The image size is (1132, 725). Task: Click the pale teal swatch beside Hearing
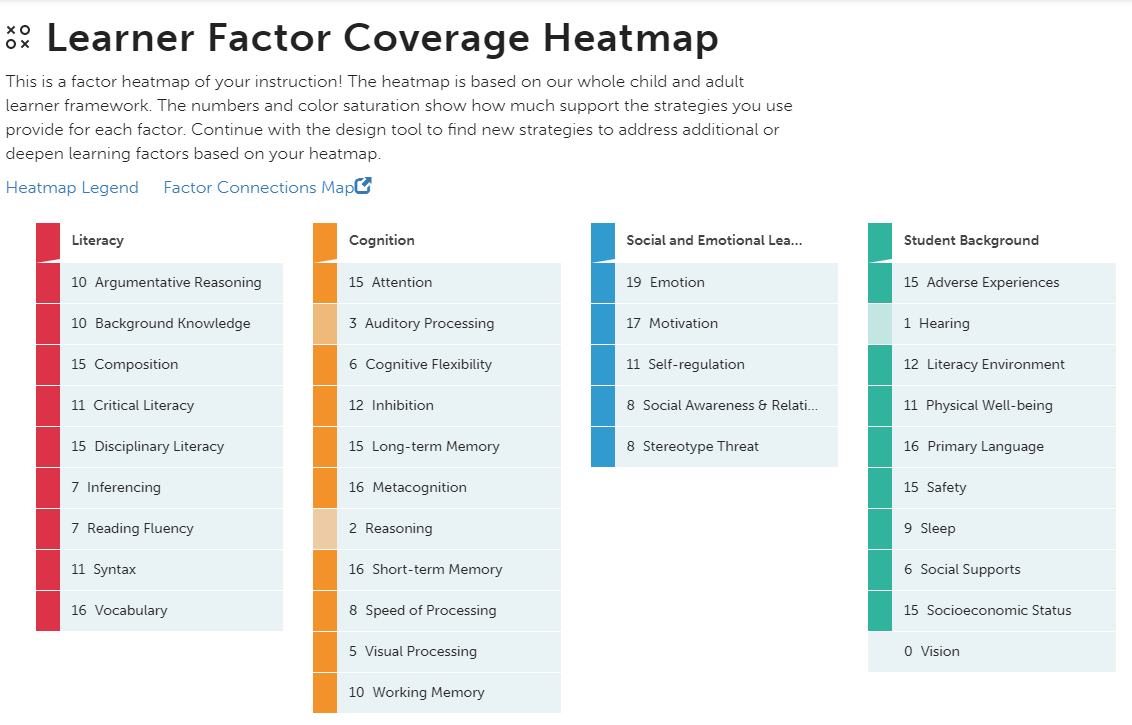coord(880,324)
